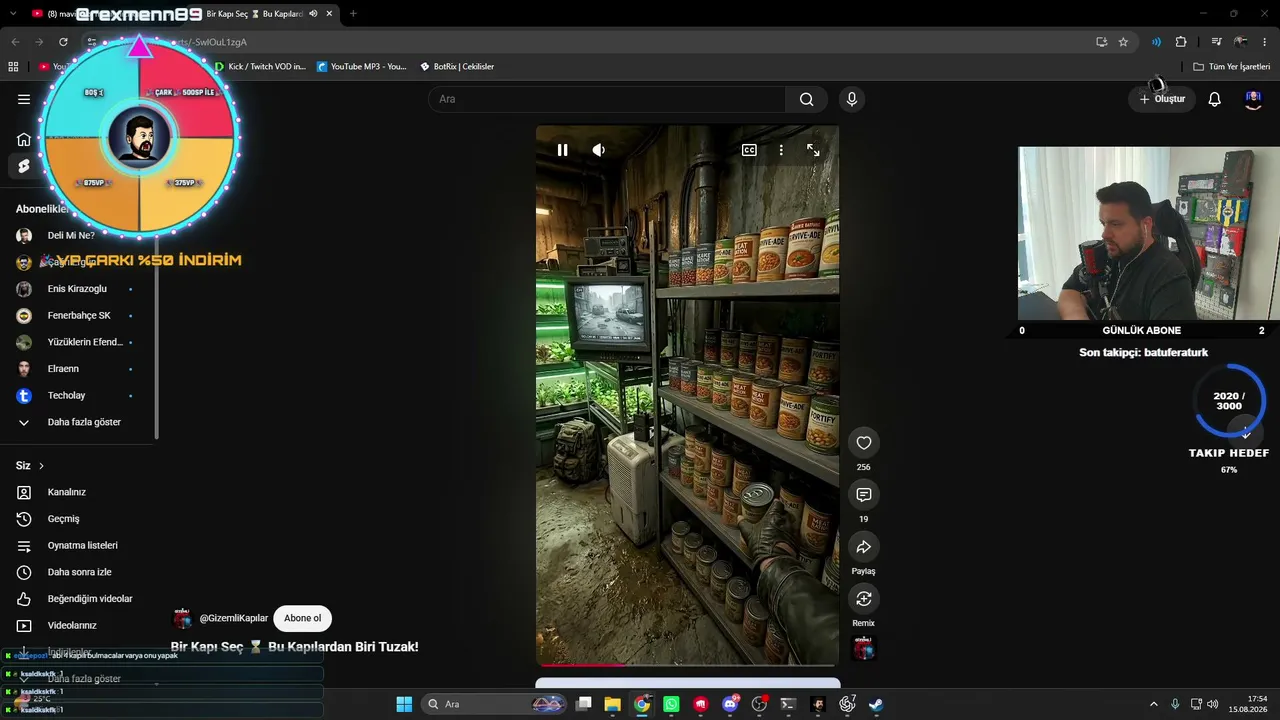Show hidden system tray icons

point(1153,704)
